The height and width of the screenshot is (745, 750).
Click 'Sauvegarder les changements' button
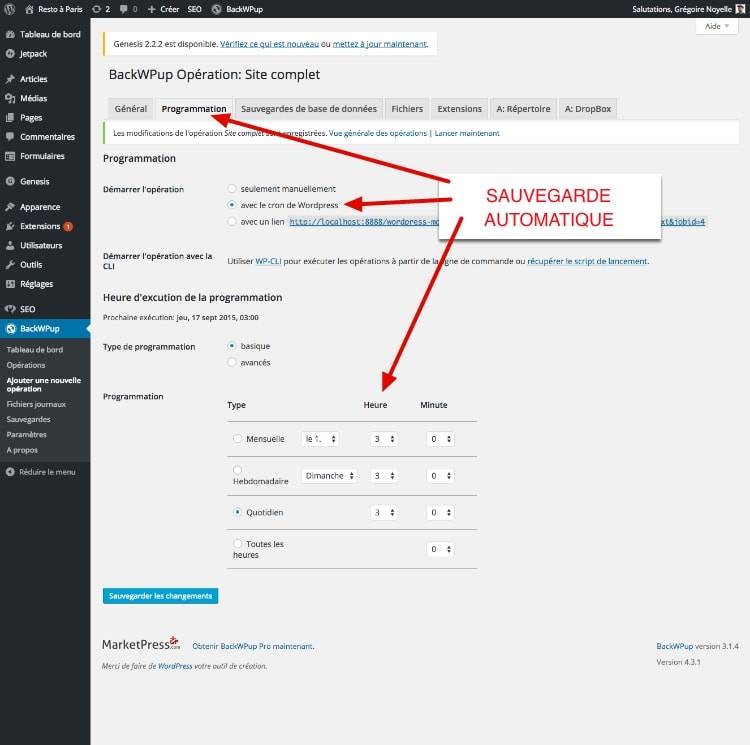pyautogui.click(x=161, y=596)
